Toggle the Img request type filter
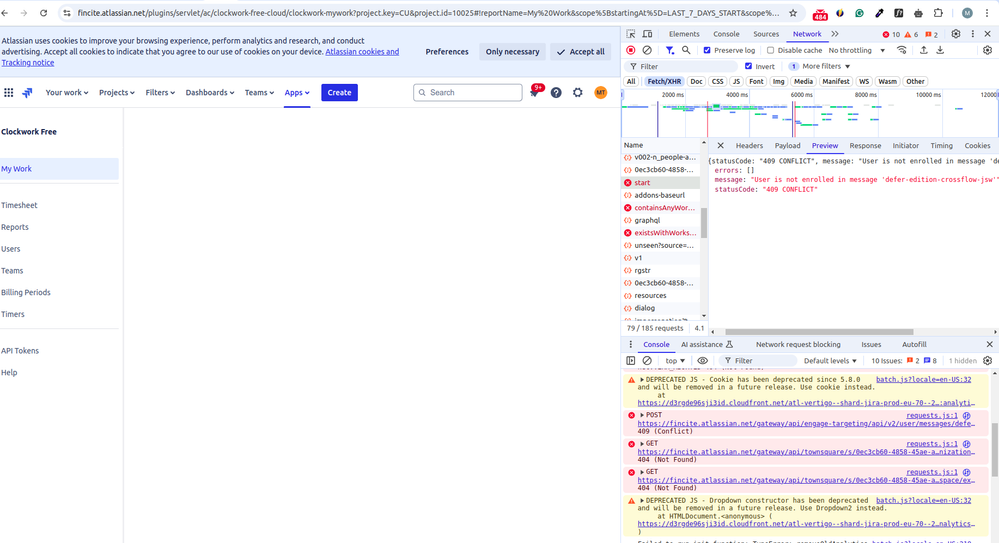Image resolution: width=999 pixels, height=543 pixels. [x=778, y=82]
